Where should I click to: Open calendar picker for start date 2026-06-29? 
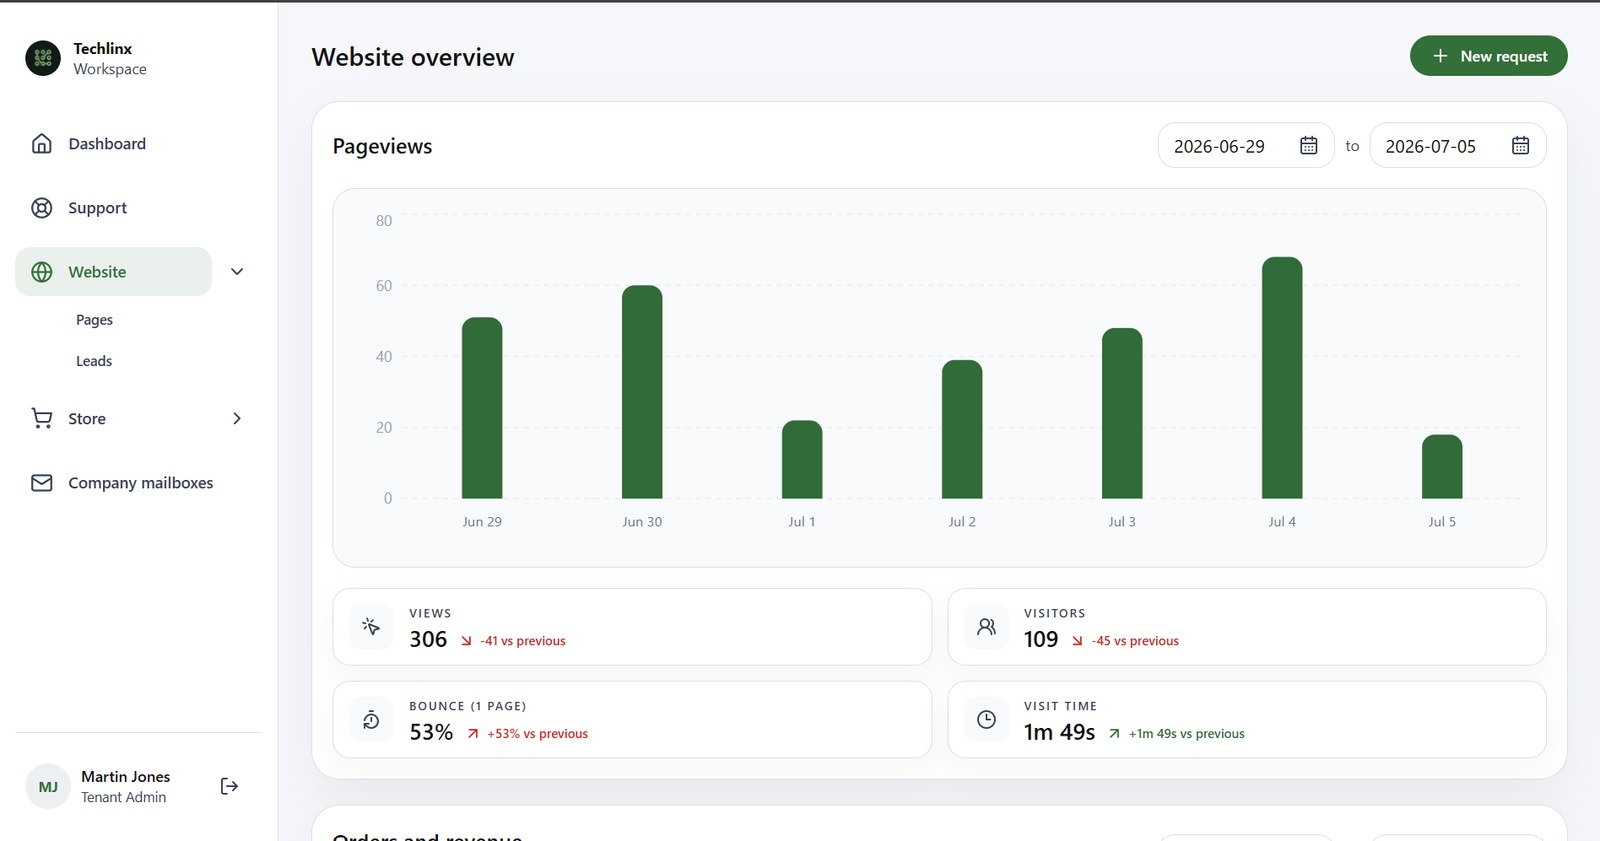tap(1308, 146)
